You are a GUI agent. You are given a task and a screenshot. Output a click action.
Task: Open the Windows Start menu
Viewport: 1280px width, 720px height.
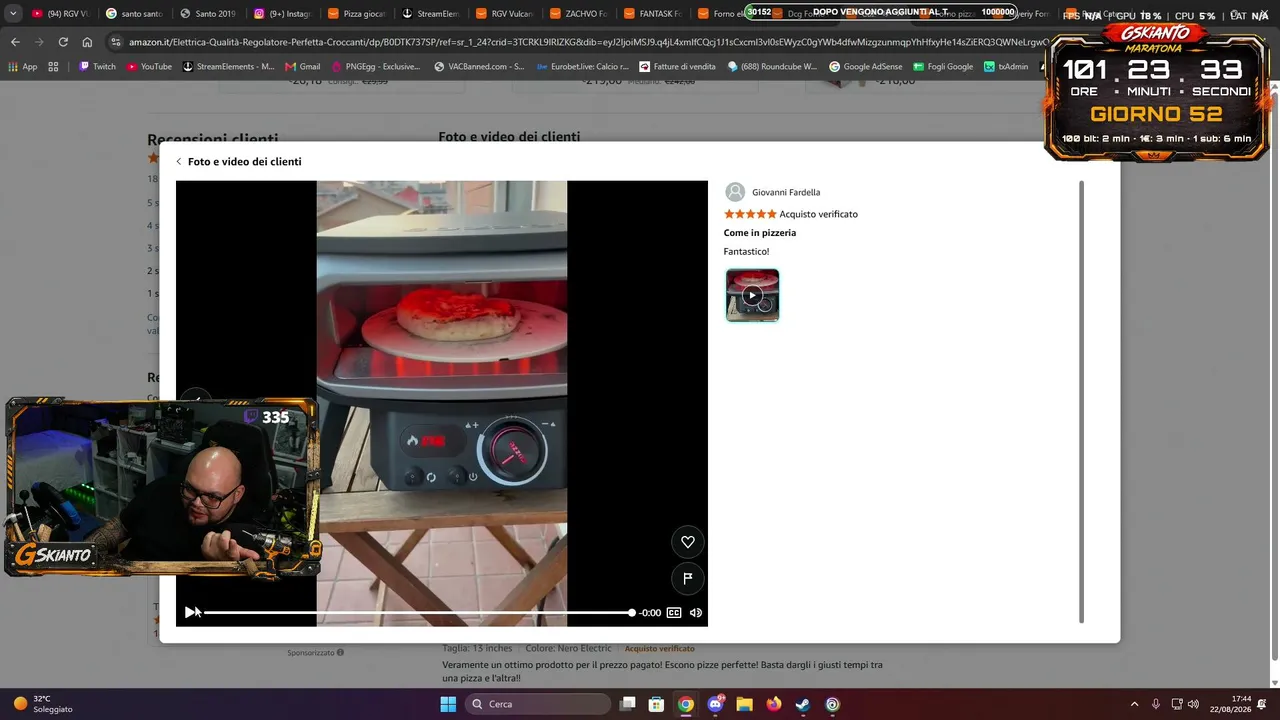pyautogui.click(x=448, y=704)
